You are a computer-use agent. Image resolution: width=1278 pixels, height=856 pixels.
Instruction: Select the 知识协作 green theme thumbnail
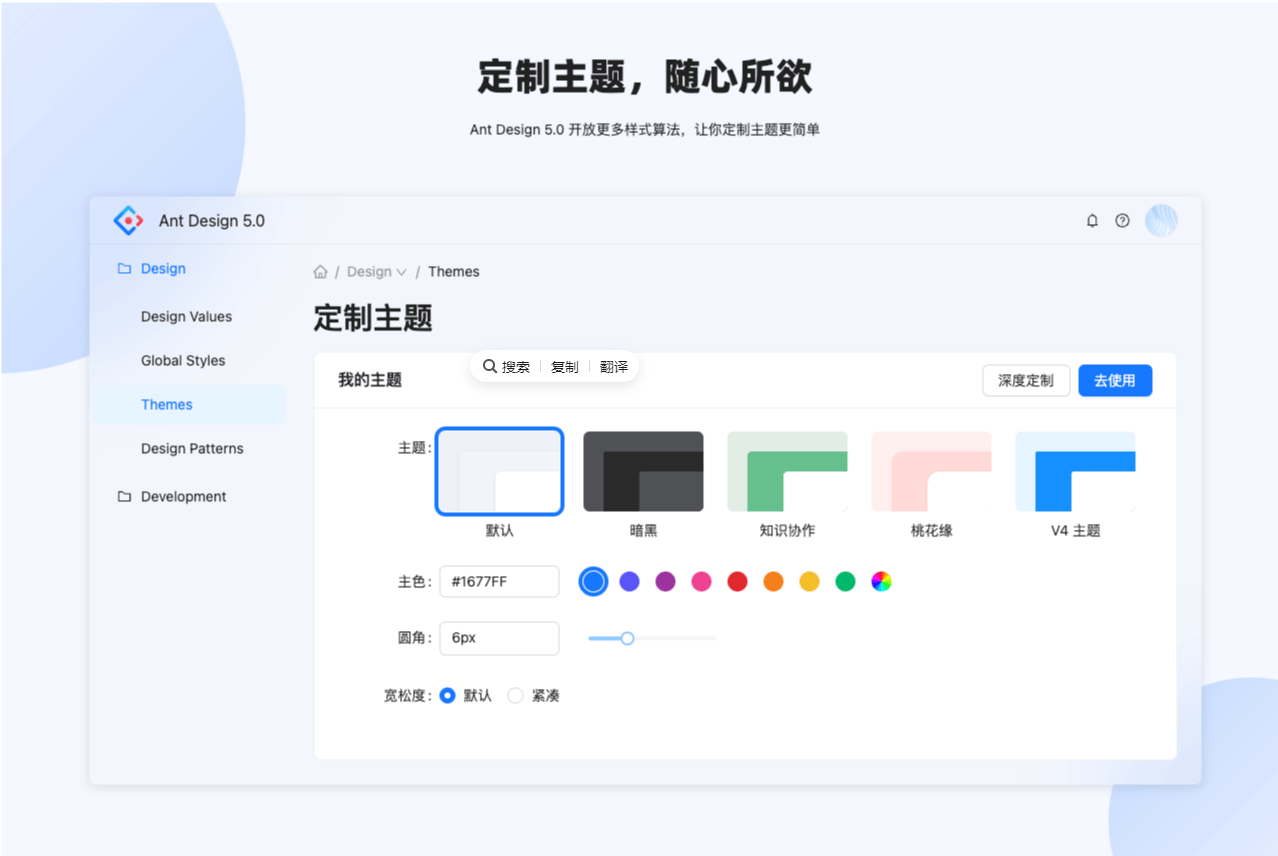pyautogui.click(x=787, y=471)
